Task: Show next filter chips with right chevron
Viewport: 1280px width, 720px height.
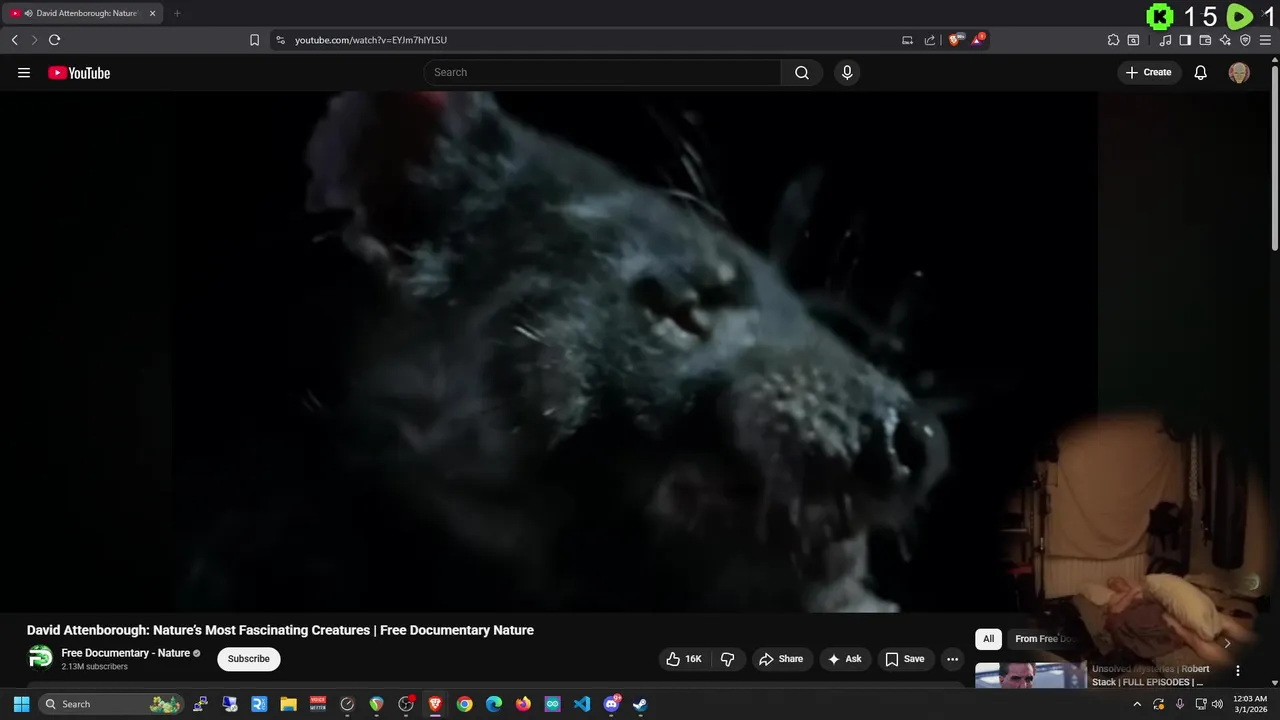Action: tap(1227, 643)
